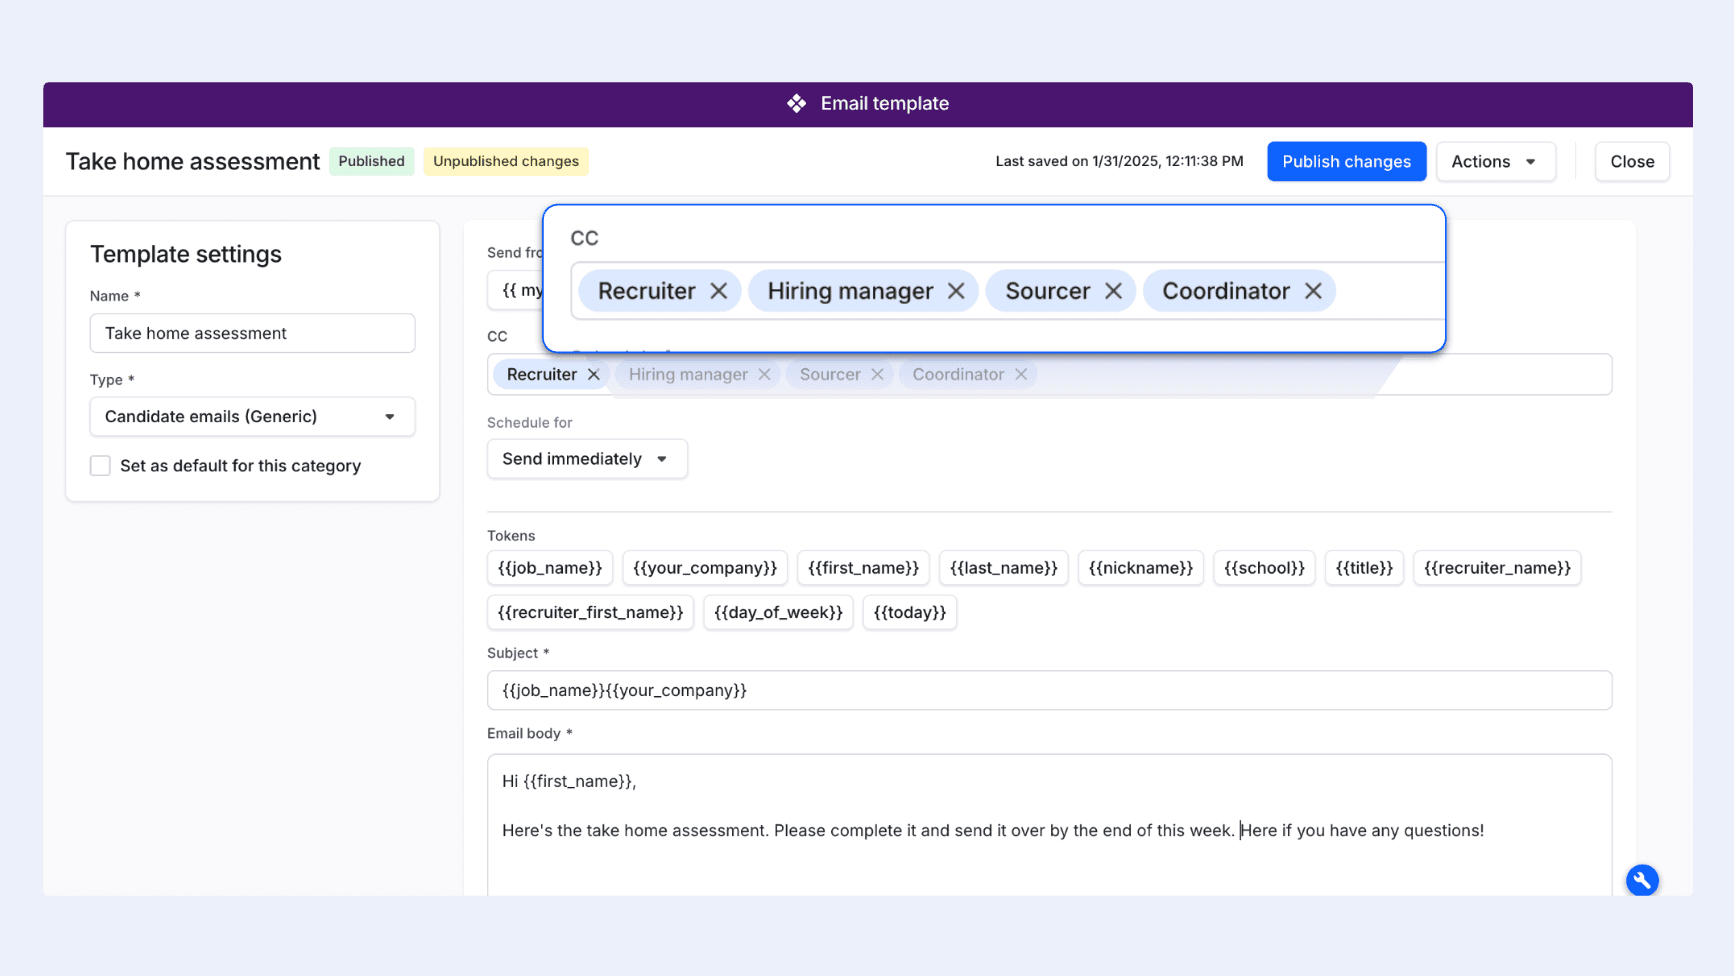Image resolution: width=1734 pixels, height=976 pixels.
Task: Insert the {{first_name}} token
Action: 863,568
